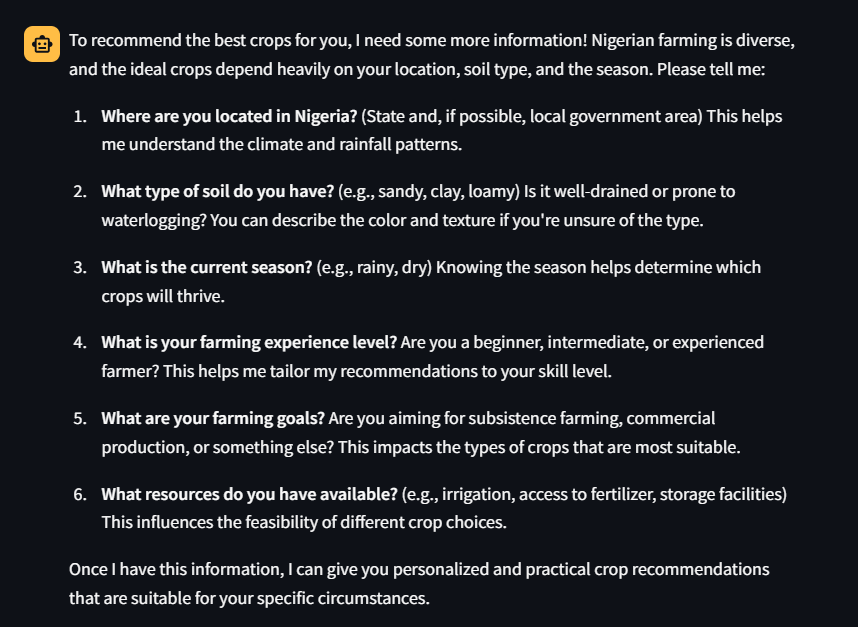Click the bold question "Where are you located in Nigeria?"
Image resolution: width=858 pixels, height=627 pixels.
(229, 116)
